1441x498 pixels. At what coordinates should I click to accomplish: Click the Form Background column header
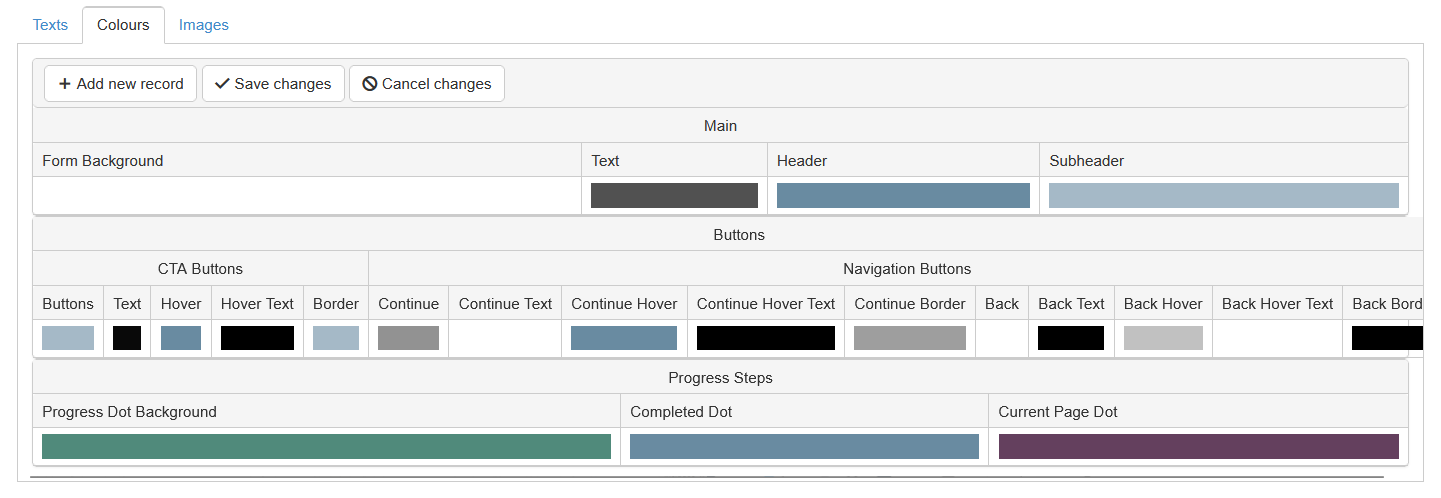[x=307, y=160]
